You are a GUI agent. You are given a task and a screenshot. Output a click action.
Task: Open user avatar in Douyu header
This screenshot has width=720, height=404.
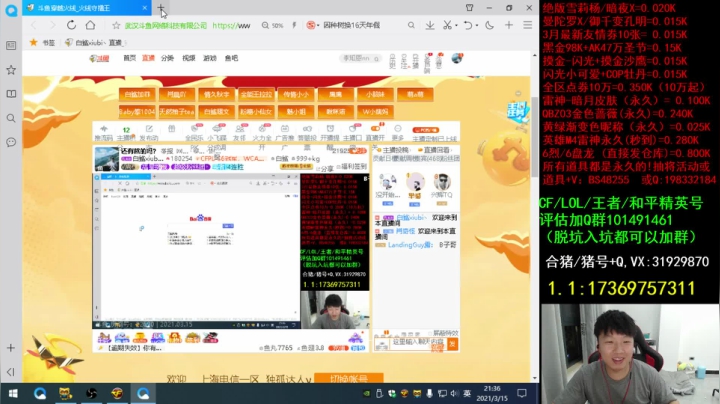coord(457,58)
